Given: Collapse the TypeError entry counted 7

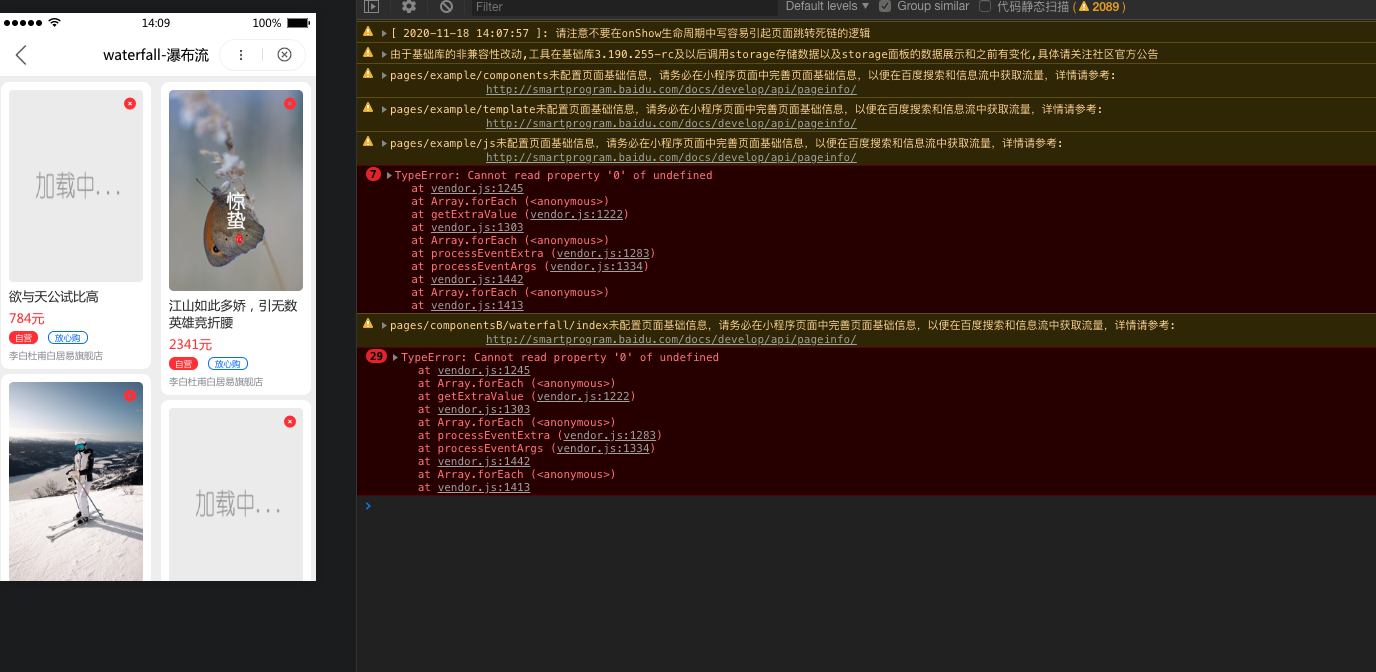Looking at the screenshot, I should [389, 175].
